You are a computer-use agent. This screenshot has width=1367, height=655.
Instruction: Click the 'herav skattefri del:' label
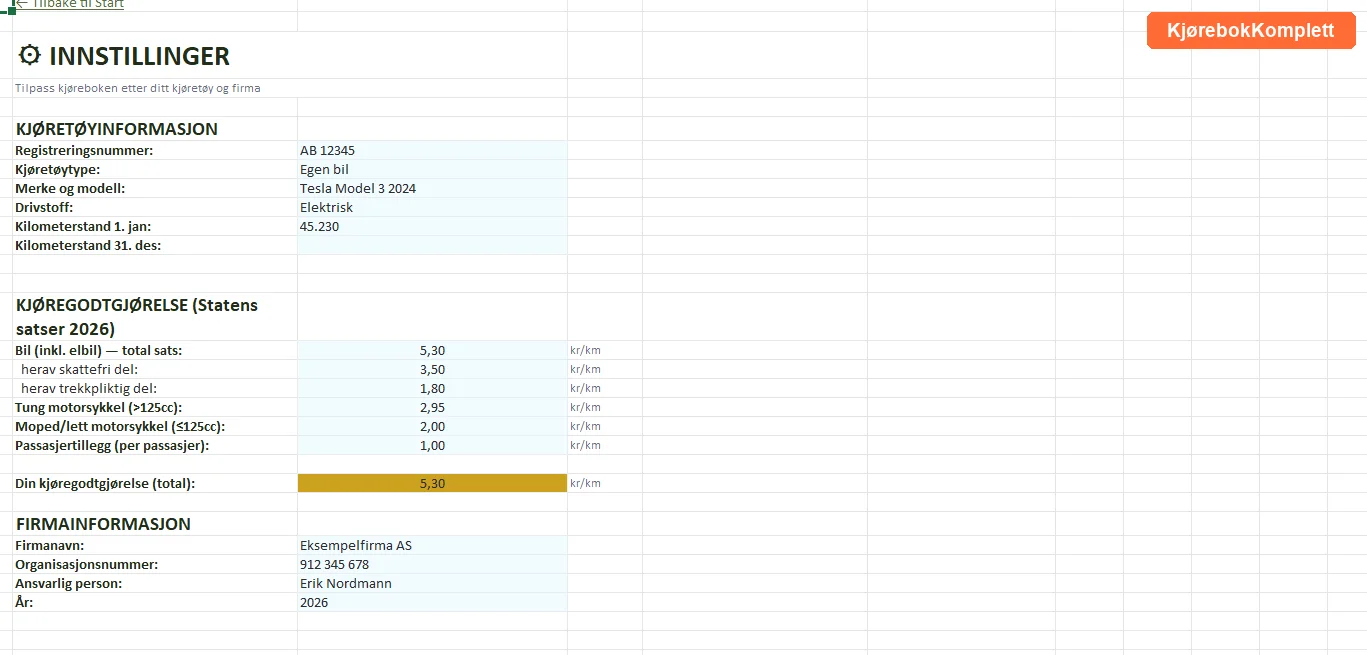coord(80,370)
